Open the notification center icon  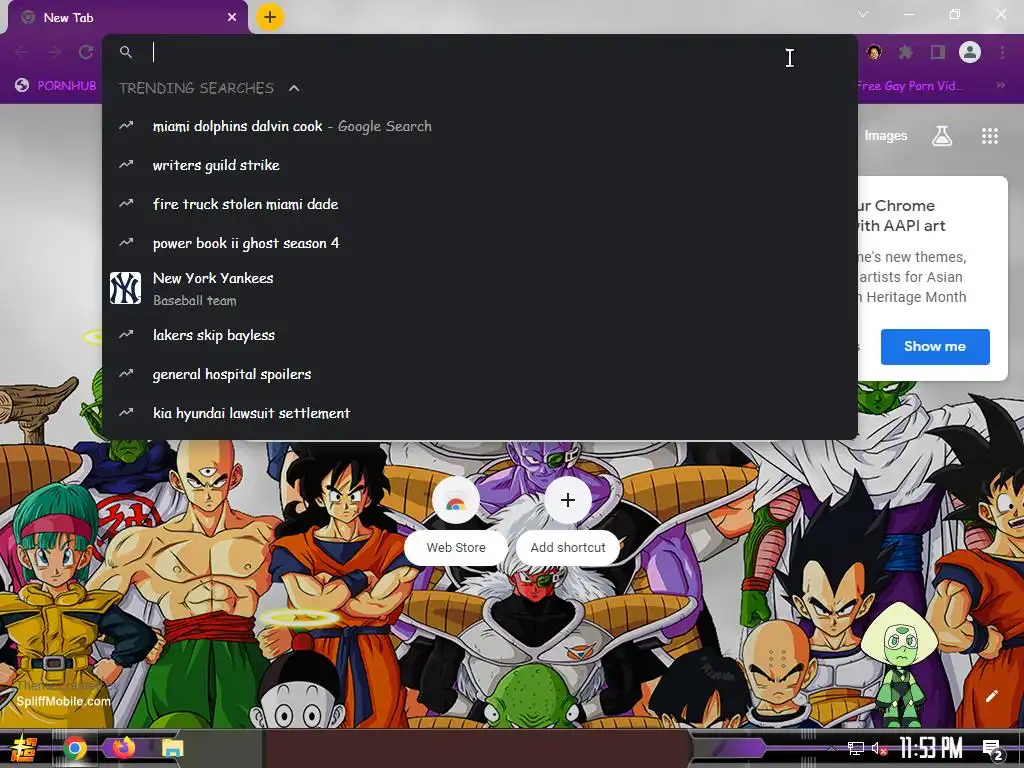tap(993, 749)
